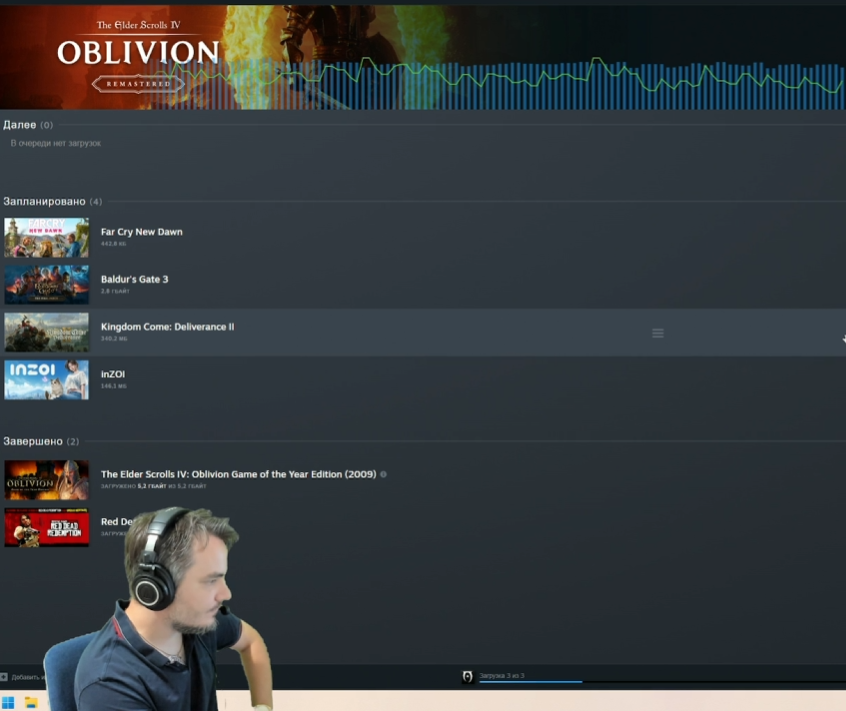Open The Elder Scrolls IV: Oblivion GOTY title
The image size is (846, 711).
(x=238, y=474)
